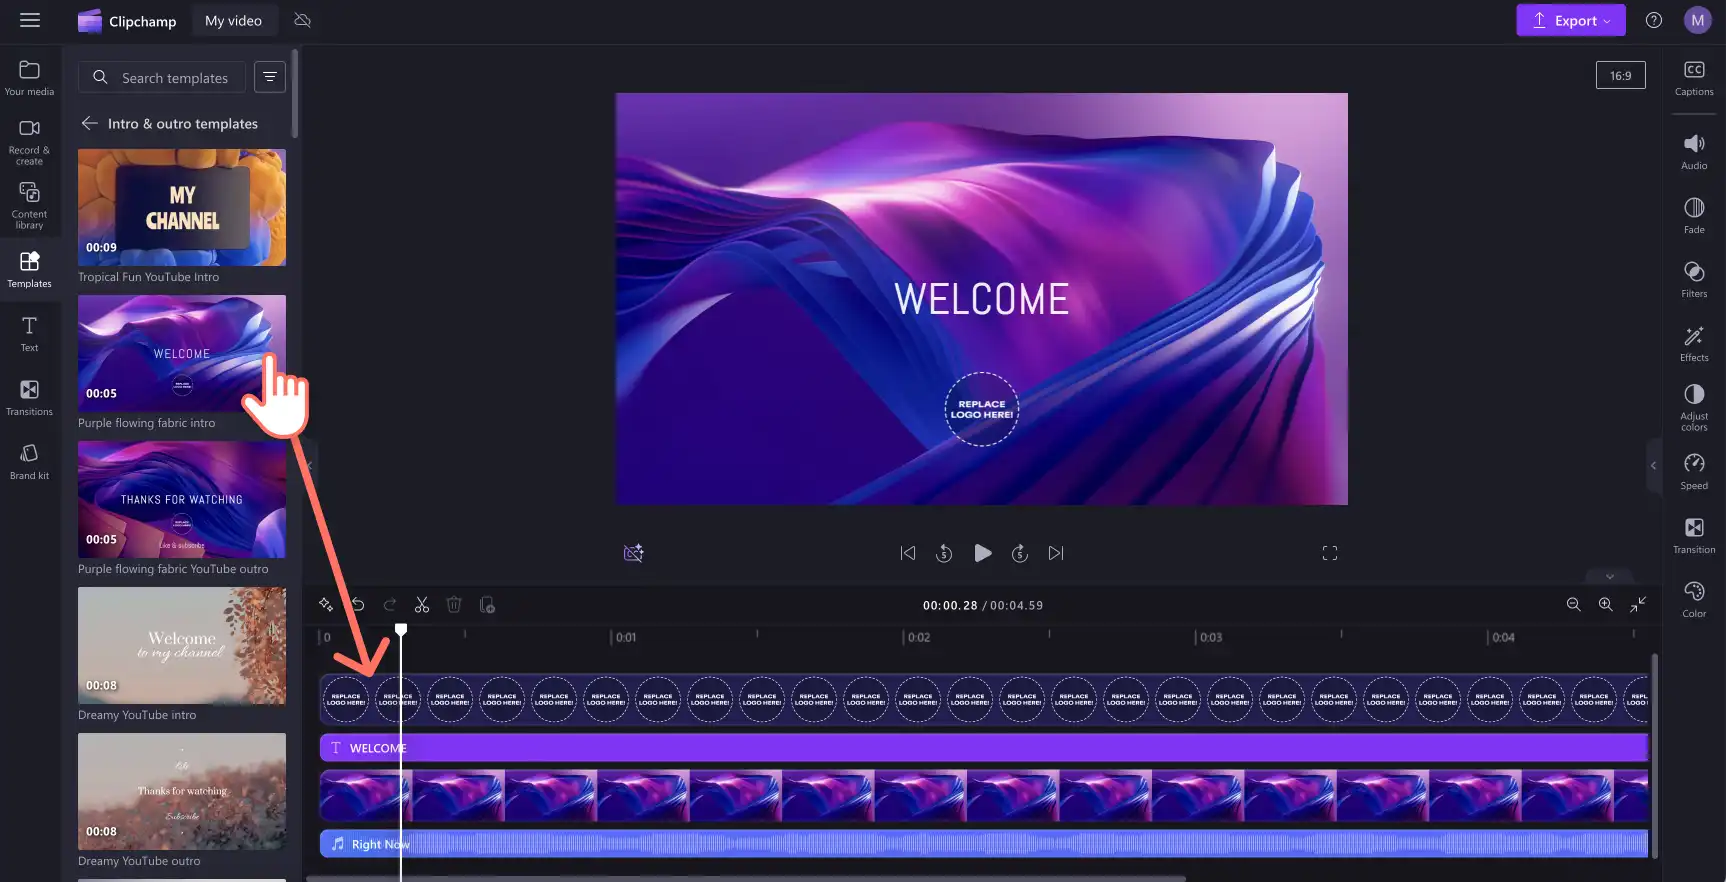Redo the last action

pyautogui.click(x=390, y=604)
